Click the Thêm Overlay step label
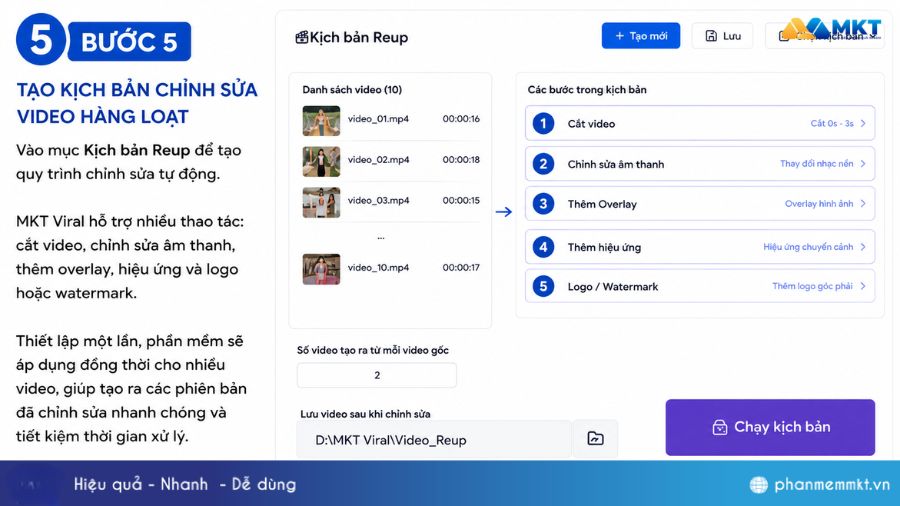900x506 pixels. point(602,204)
